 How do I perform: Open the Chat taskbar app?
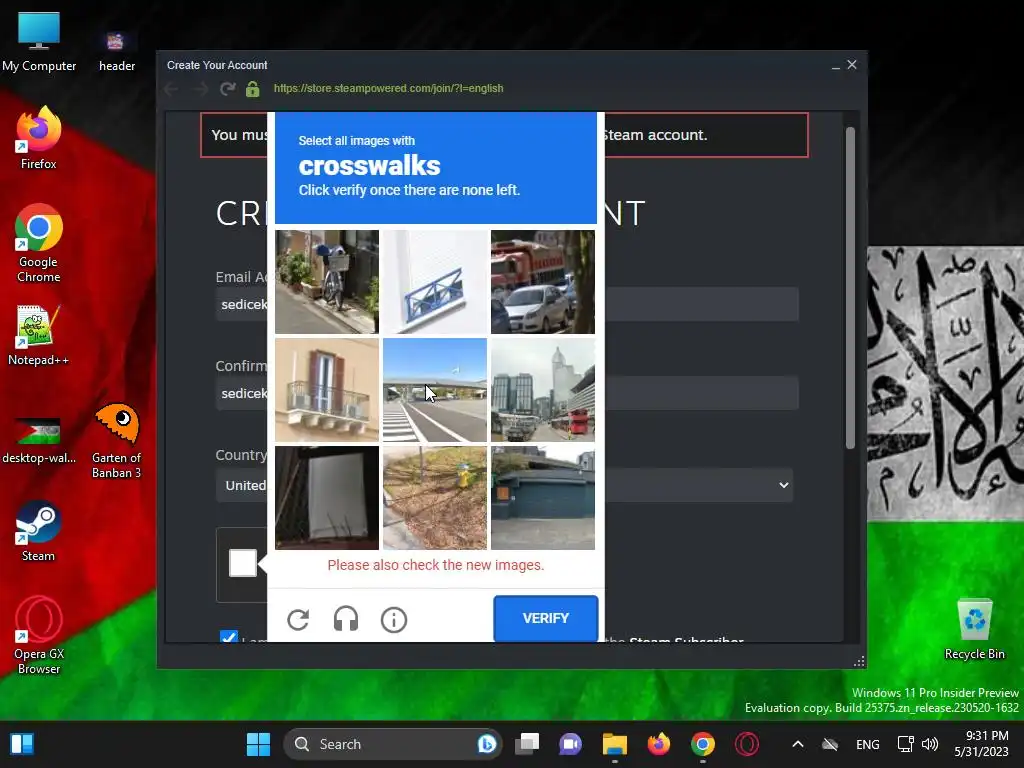(570, 744)
